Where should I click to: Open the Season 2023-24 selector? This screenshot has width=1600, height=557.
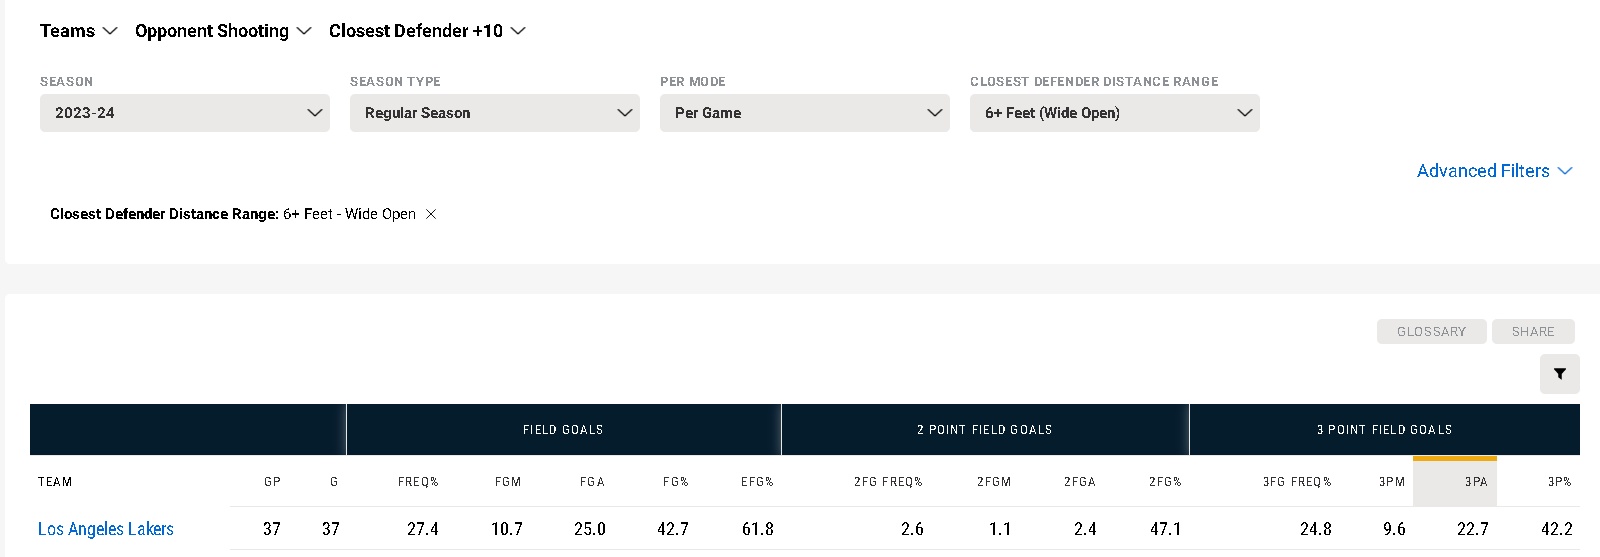[185, 113]
